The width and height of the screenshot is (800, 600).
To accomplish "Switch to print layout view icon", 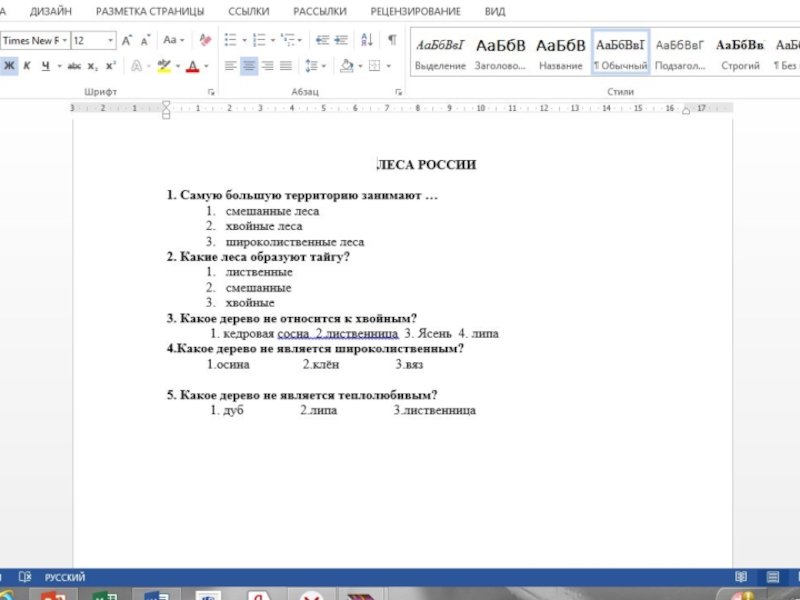I will click(773, 577).
